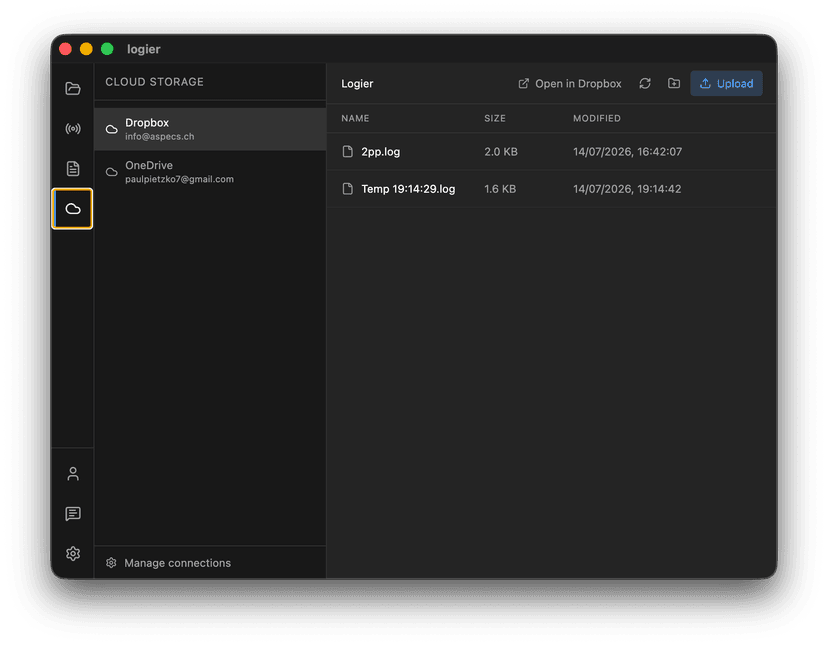Screen dimensions: 828x646
Task: Click the SIZE column header
Action: click(x=495, y=118)
